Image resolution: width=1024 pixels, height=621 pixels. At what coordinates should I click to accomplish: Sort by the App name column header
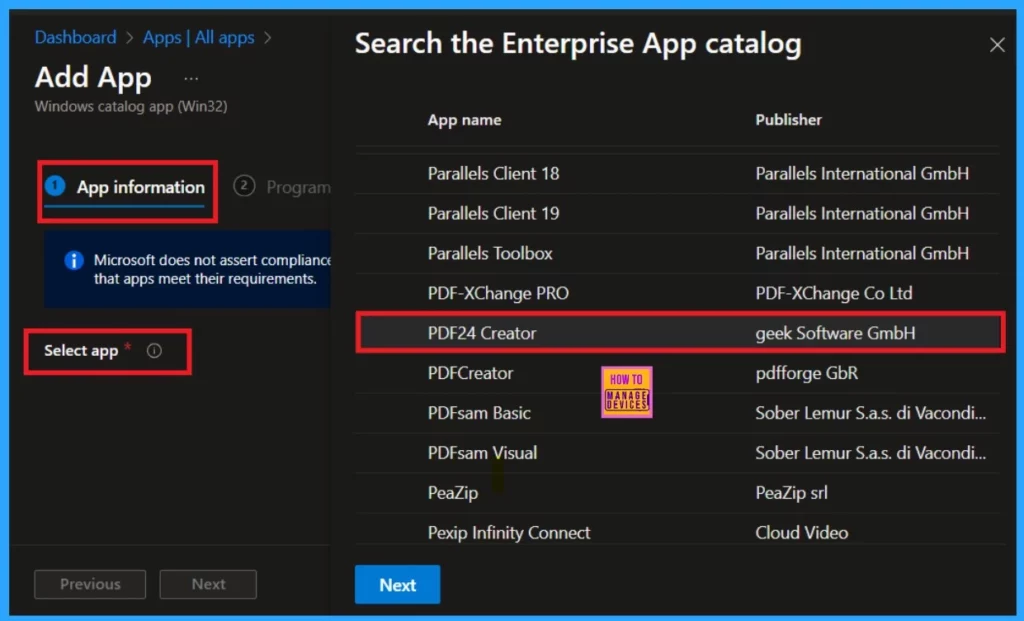(464, 119)
